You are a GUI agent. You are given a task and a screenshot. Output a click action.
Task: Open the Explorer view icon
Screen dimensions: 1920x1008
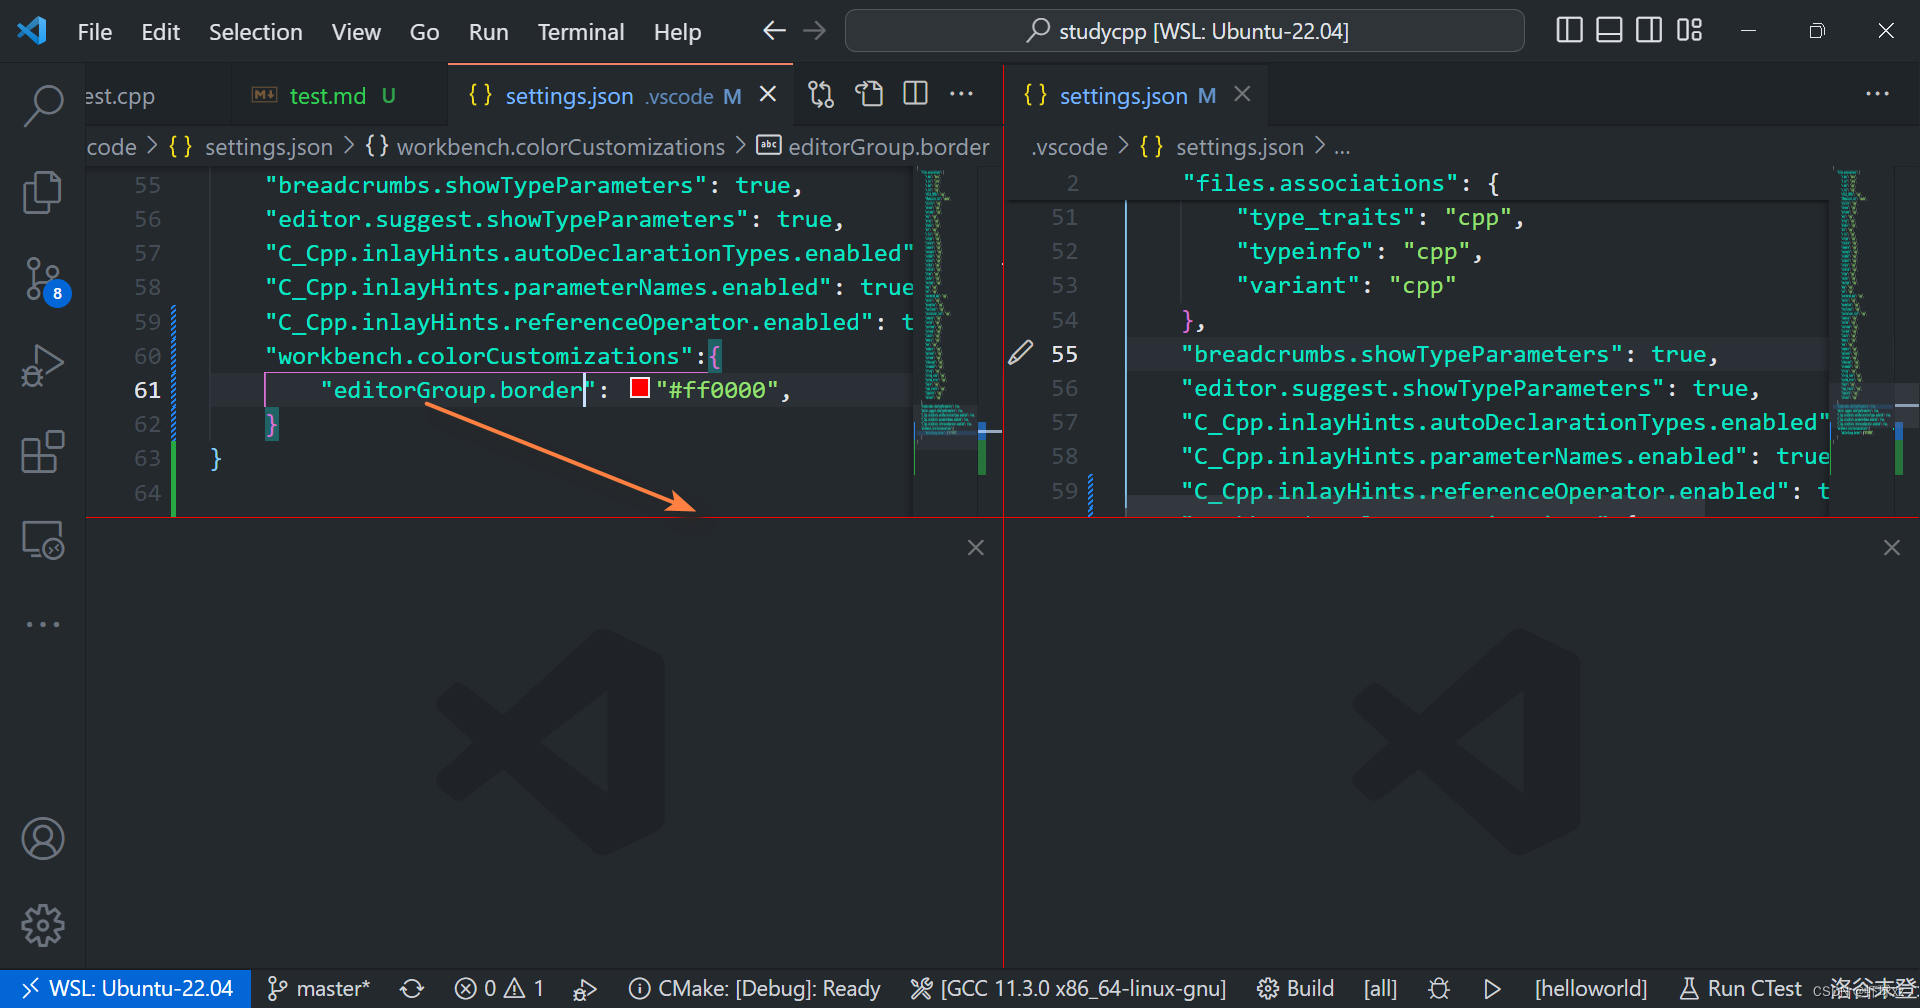pos(43,192)
